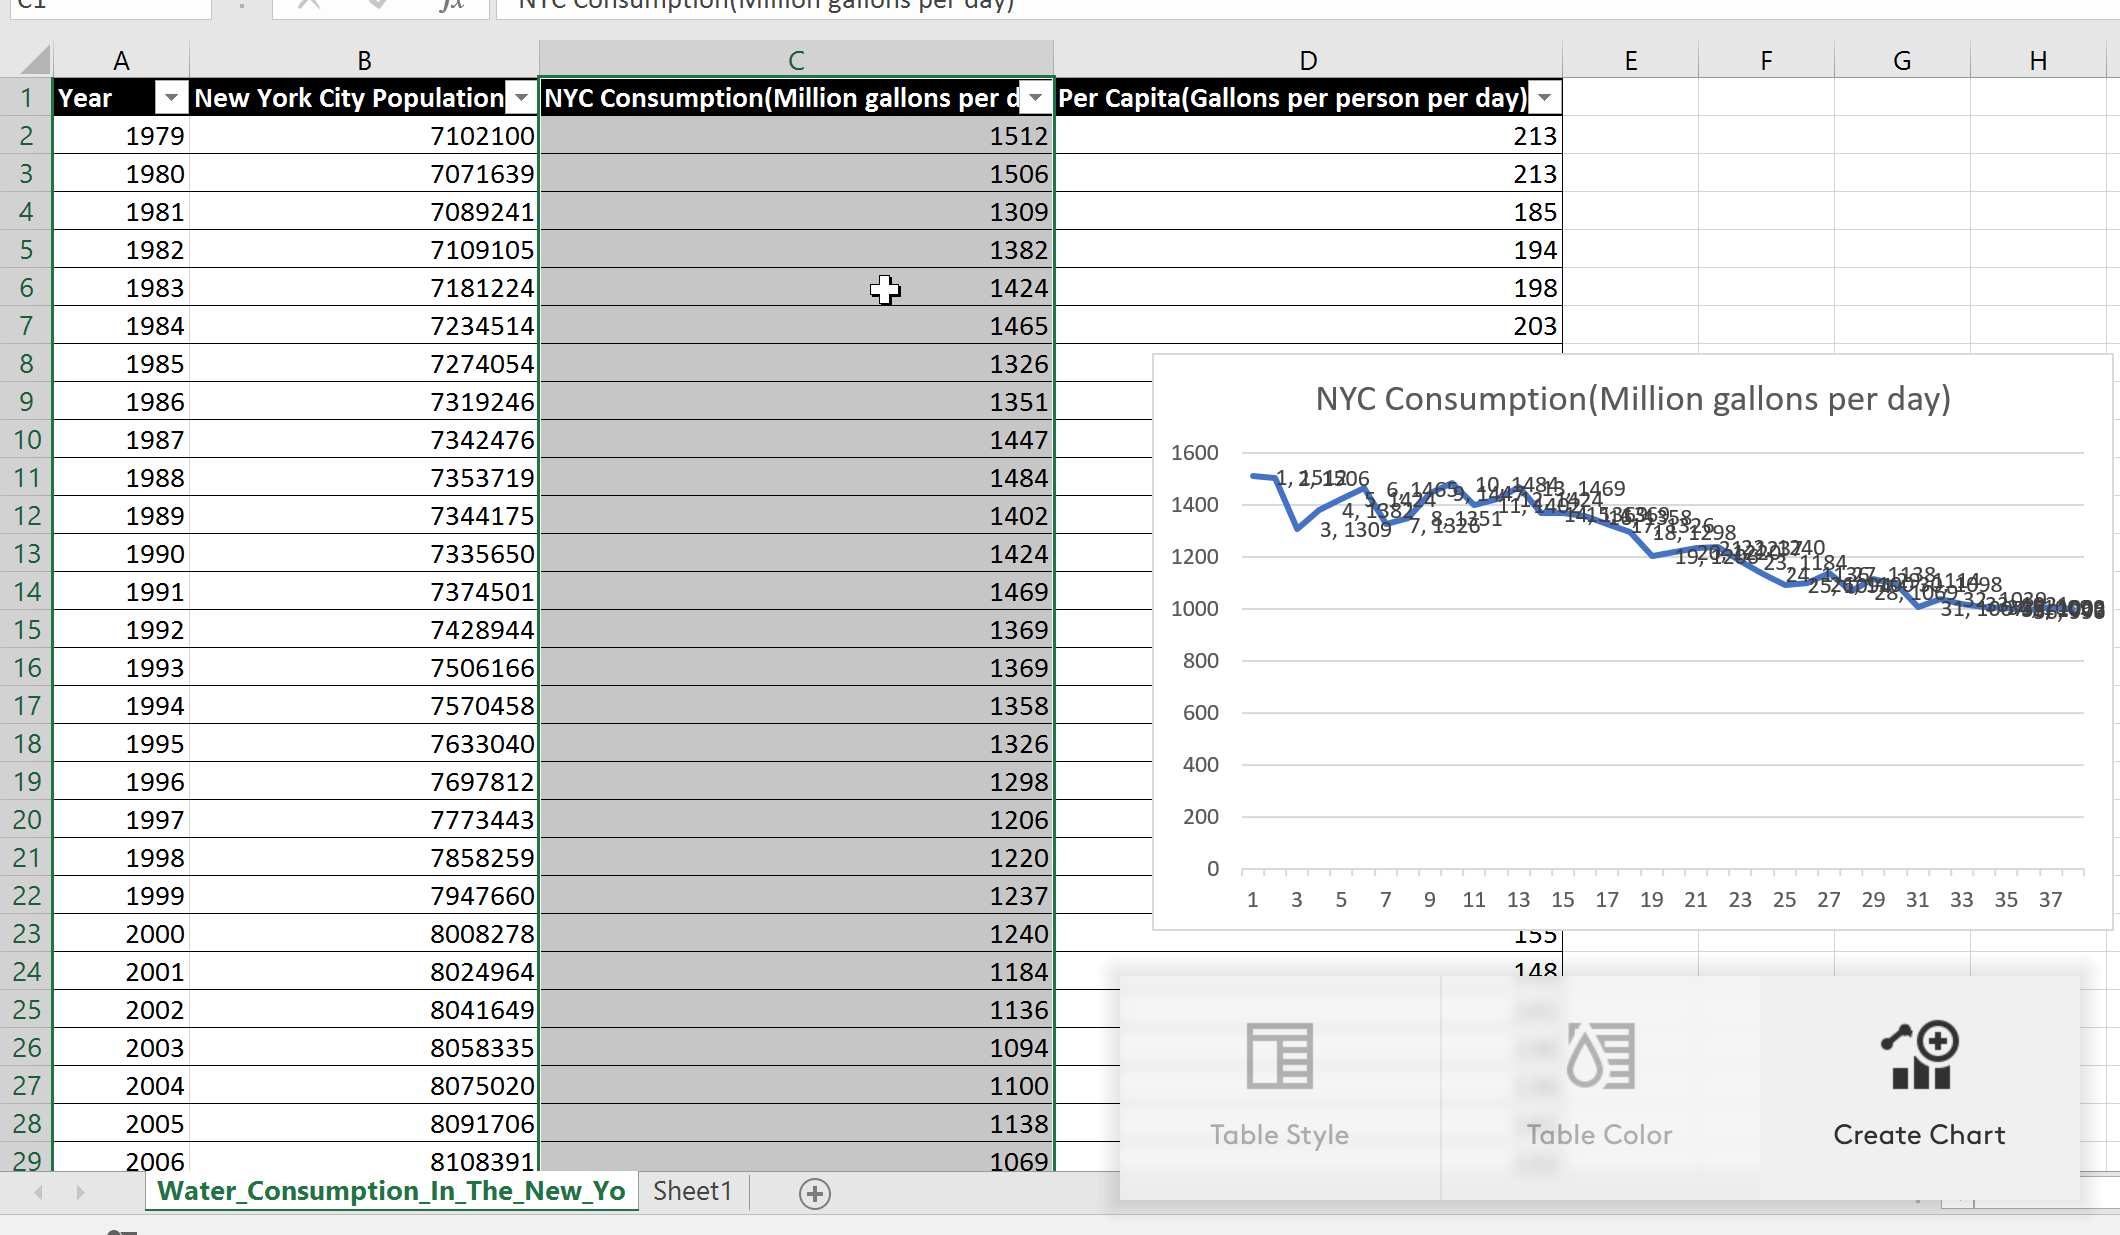Switch to the Sheet1 tab
This screenshot has height=1235, width=2120.
point(693,1191)
